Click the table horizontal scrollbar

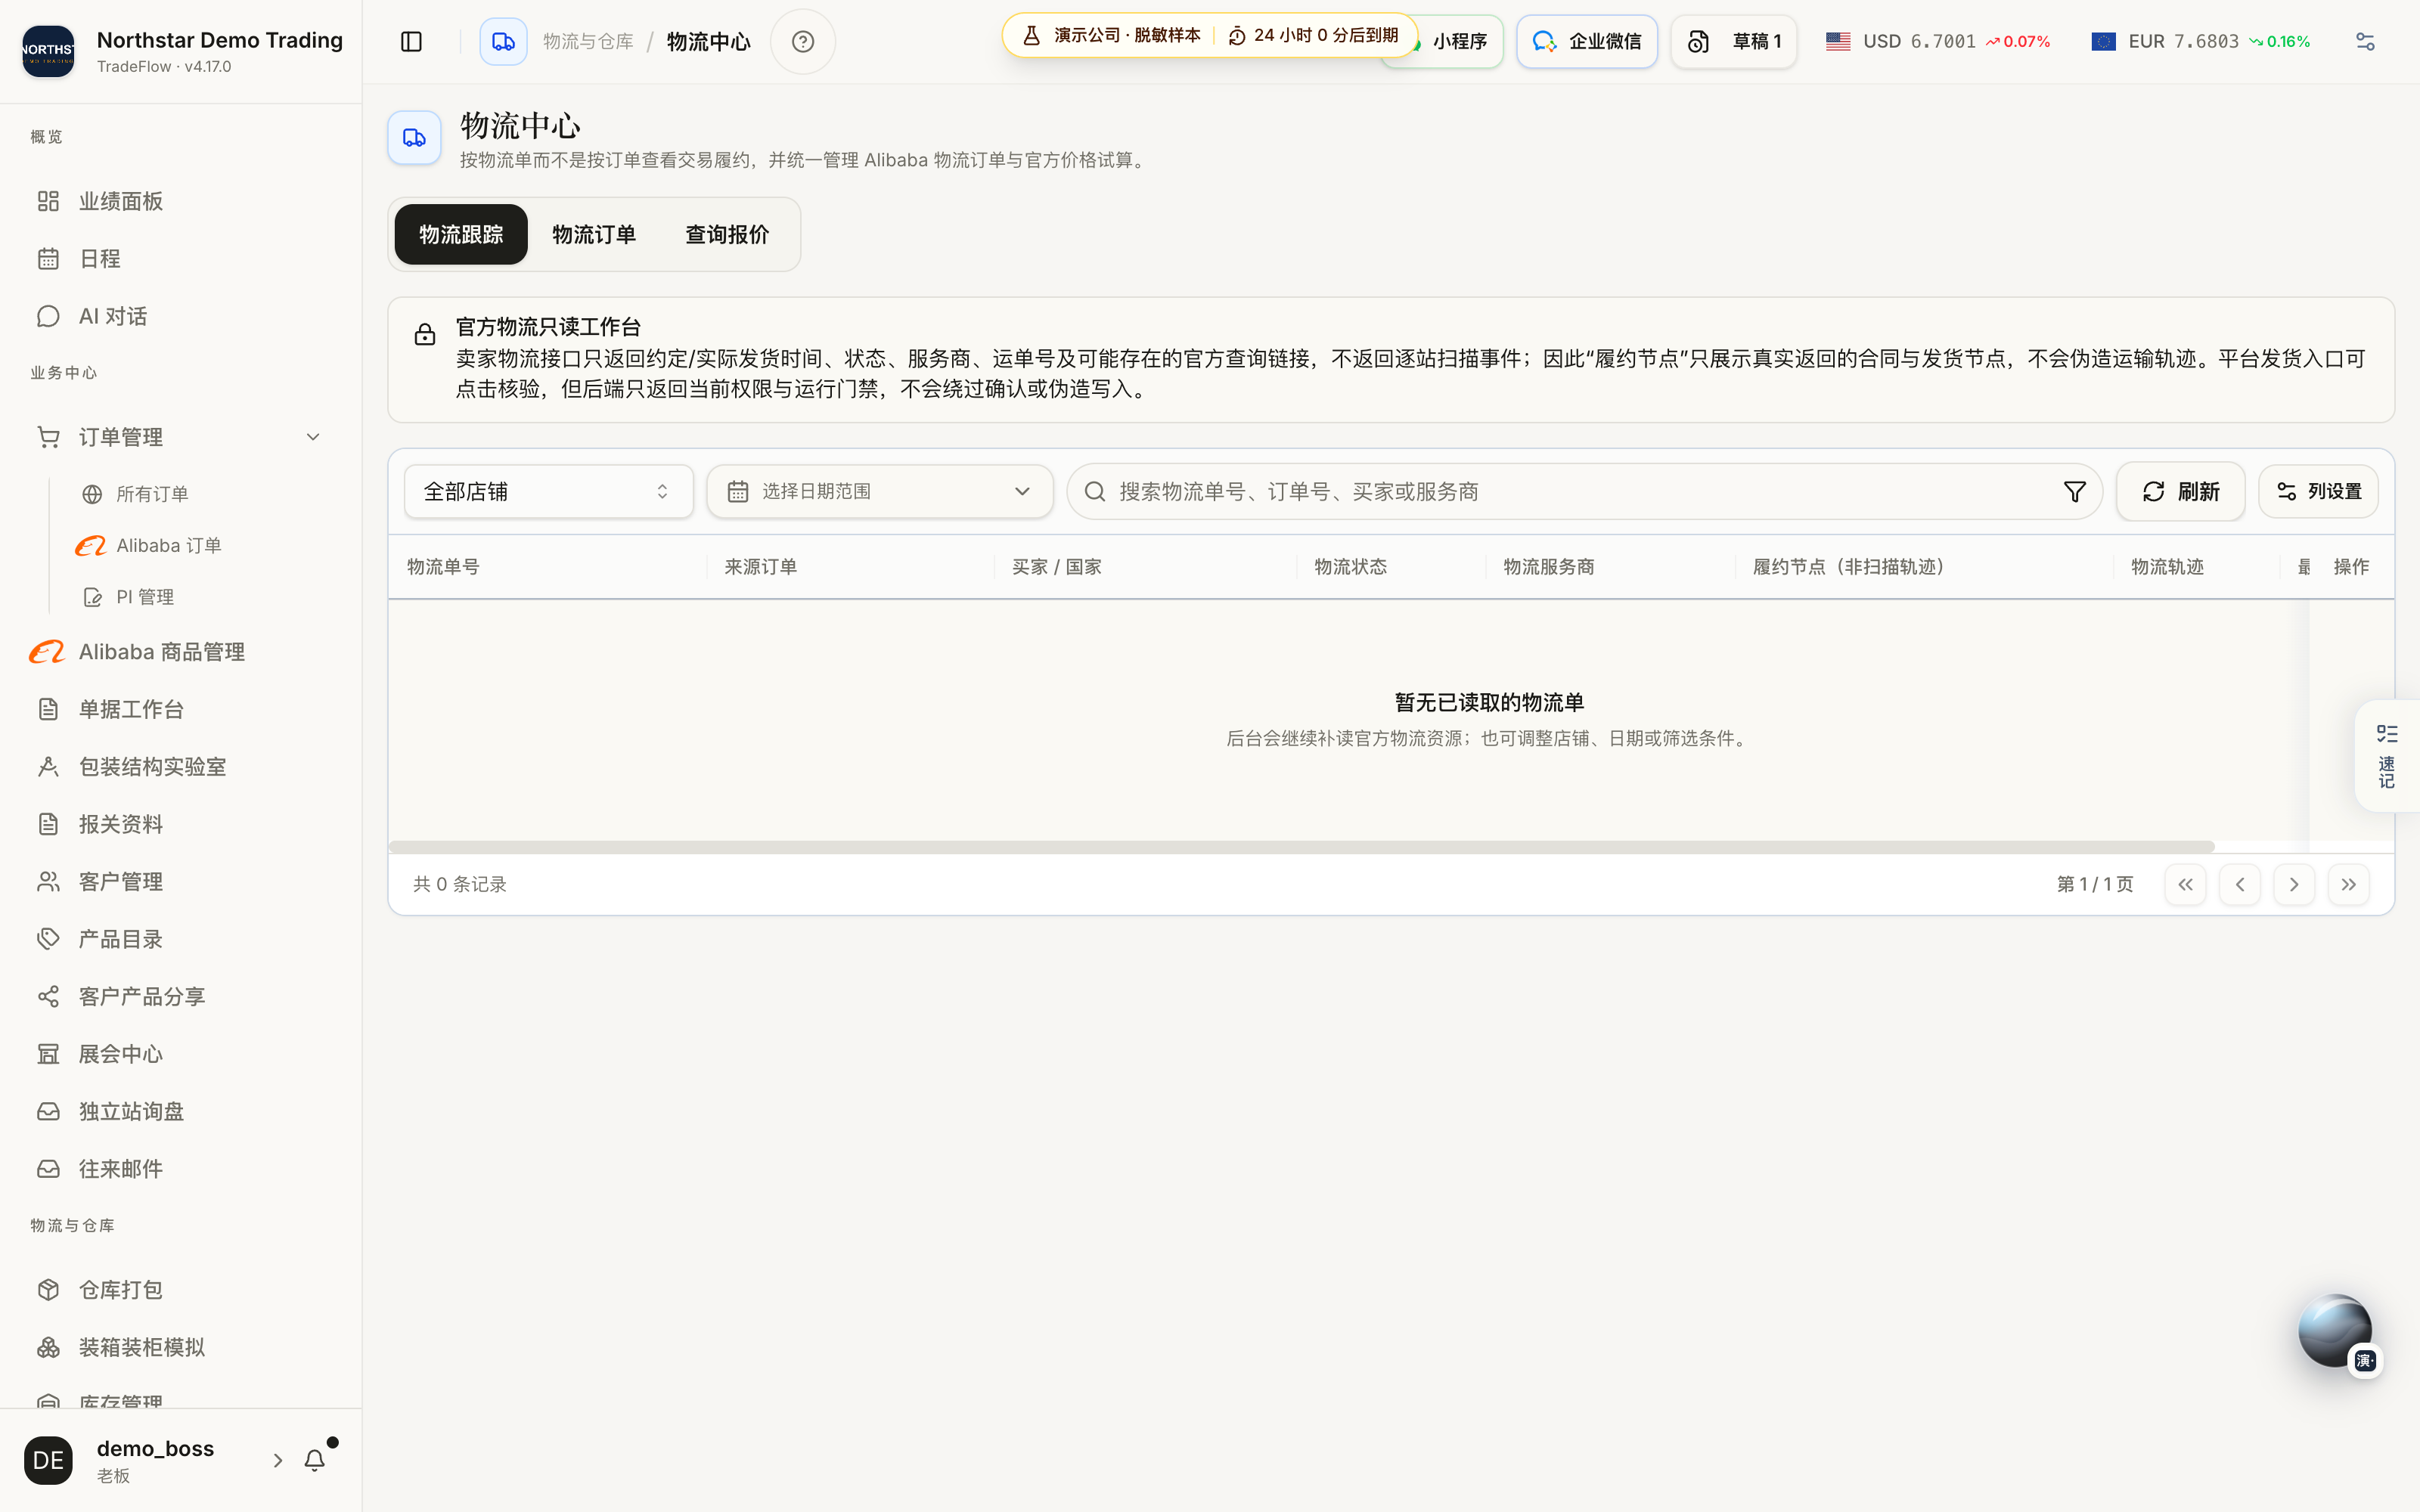[x=1302, y=847]
